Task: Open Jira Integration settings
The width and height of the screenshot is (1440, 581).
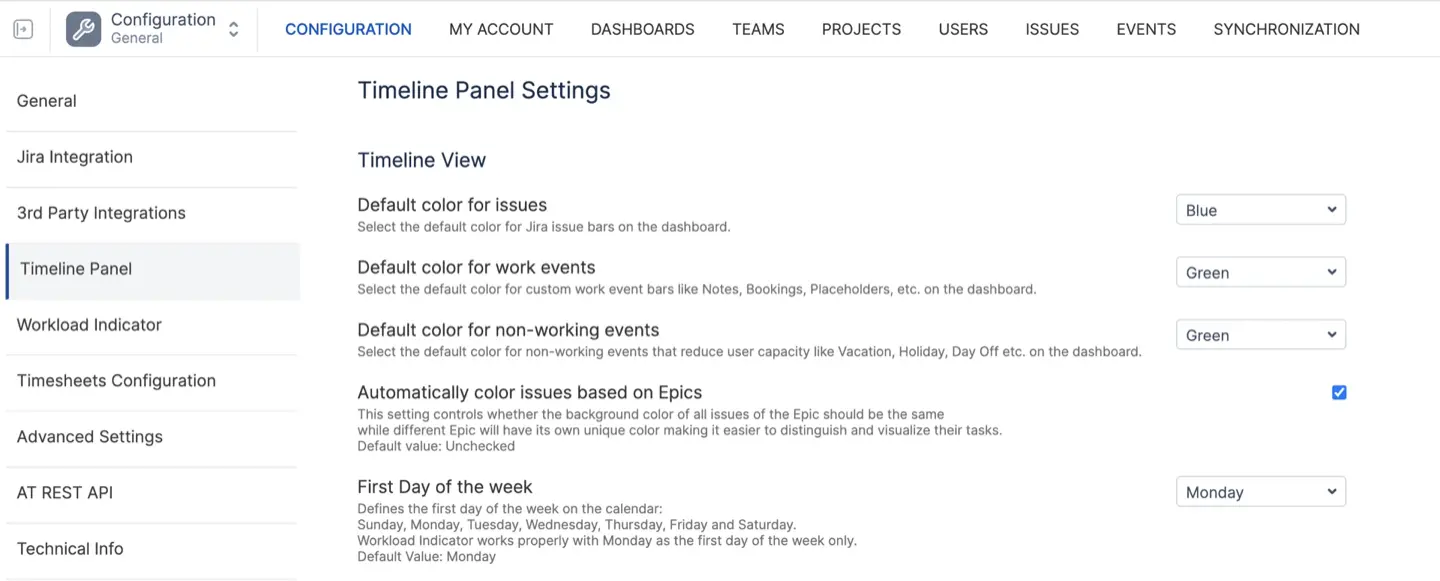Action: 74,157
